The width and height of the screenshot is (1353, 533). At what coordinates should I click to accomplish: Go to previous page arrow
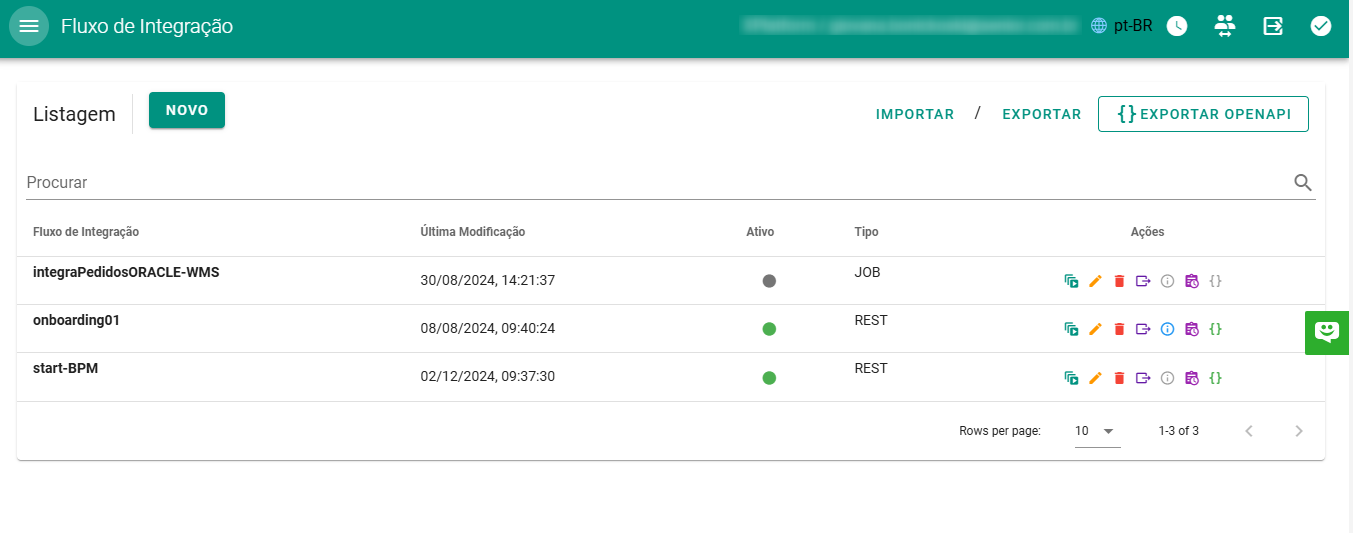[1248, 431]
